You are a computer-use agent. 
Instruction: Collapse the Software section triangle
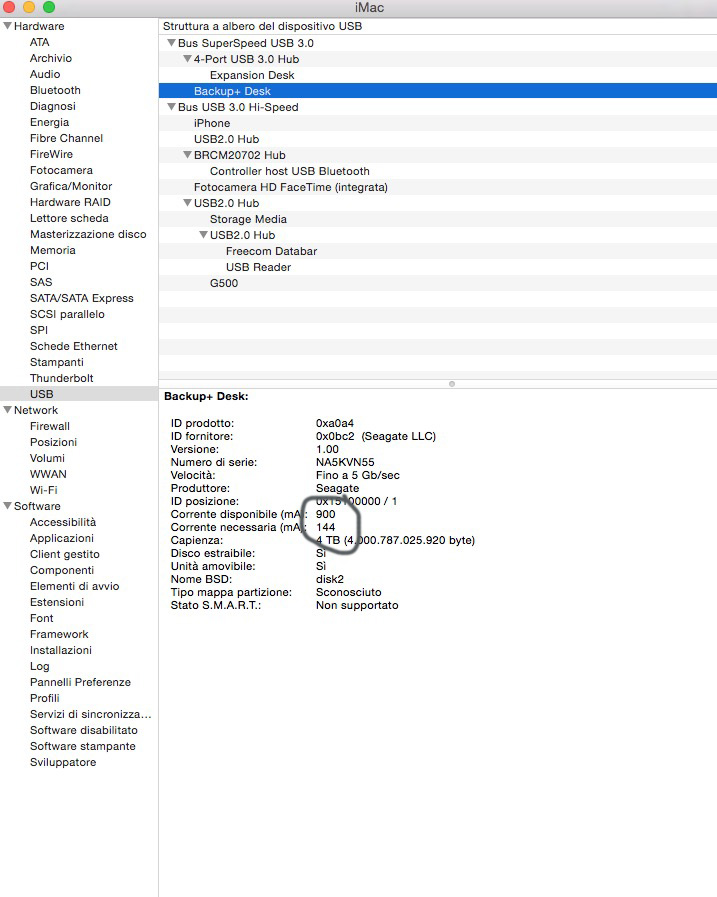tap(7, 506)
